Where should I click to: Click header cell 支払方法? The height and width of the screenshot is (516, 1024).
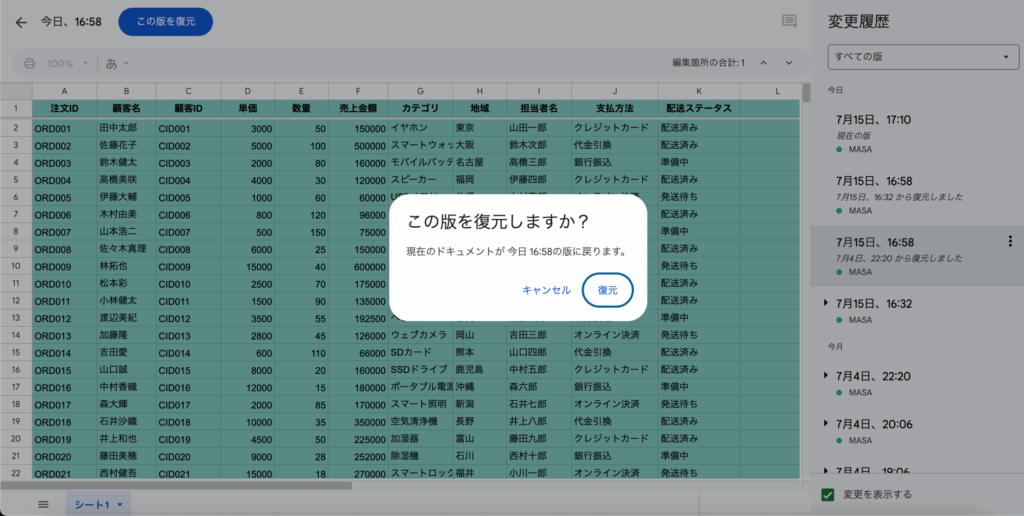point(615,108)
